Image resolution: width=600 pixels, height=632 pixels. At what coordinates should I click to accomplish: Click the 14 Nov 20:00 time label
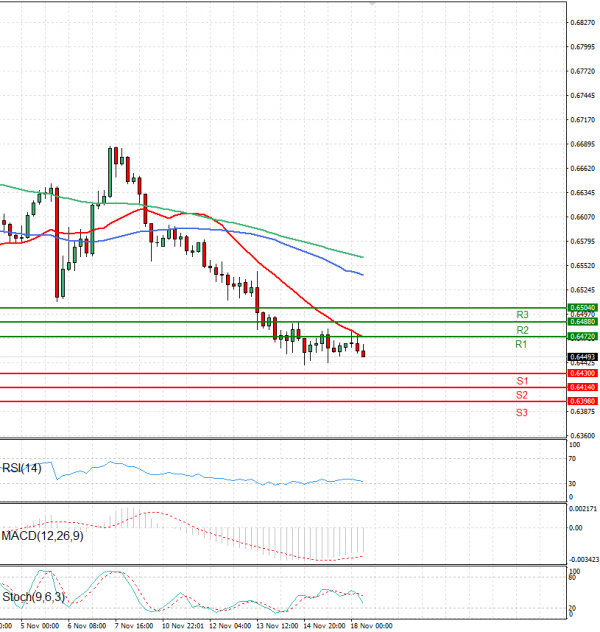[x=324, y=626]
